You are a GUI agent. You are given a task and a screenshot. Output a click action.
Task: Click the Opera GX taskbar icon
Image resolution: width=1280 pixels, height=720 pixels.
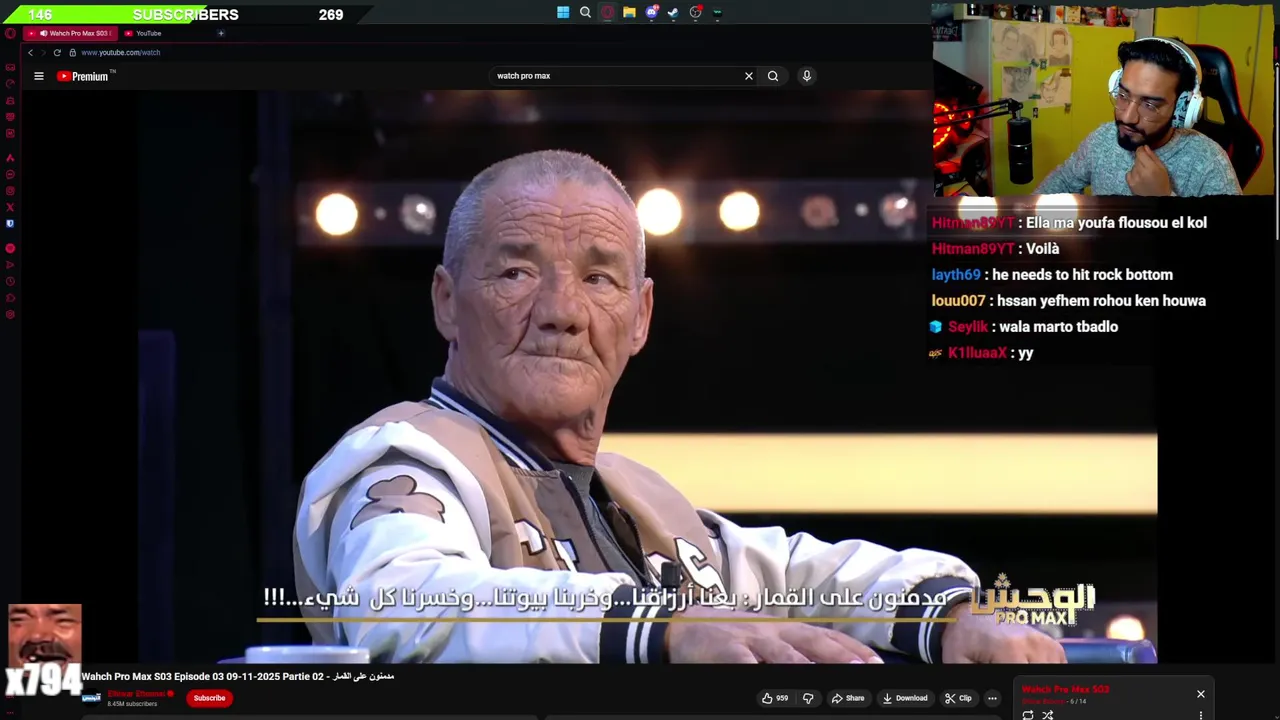tap(607, 13)
